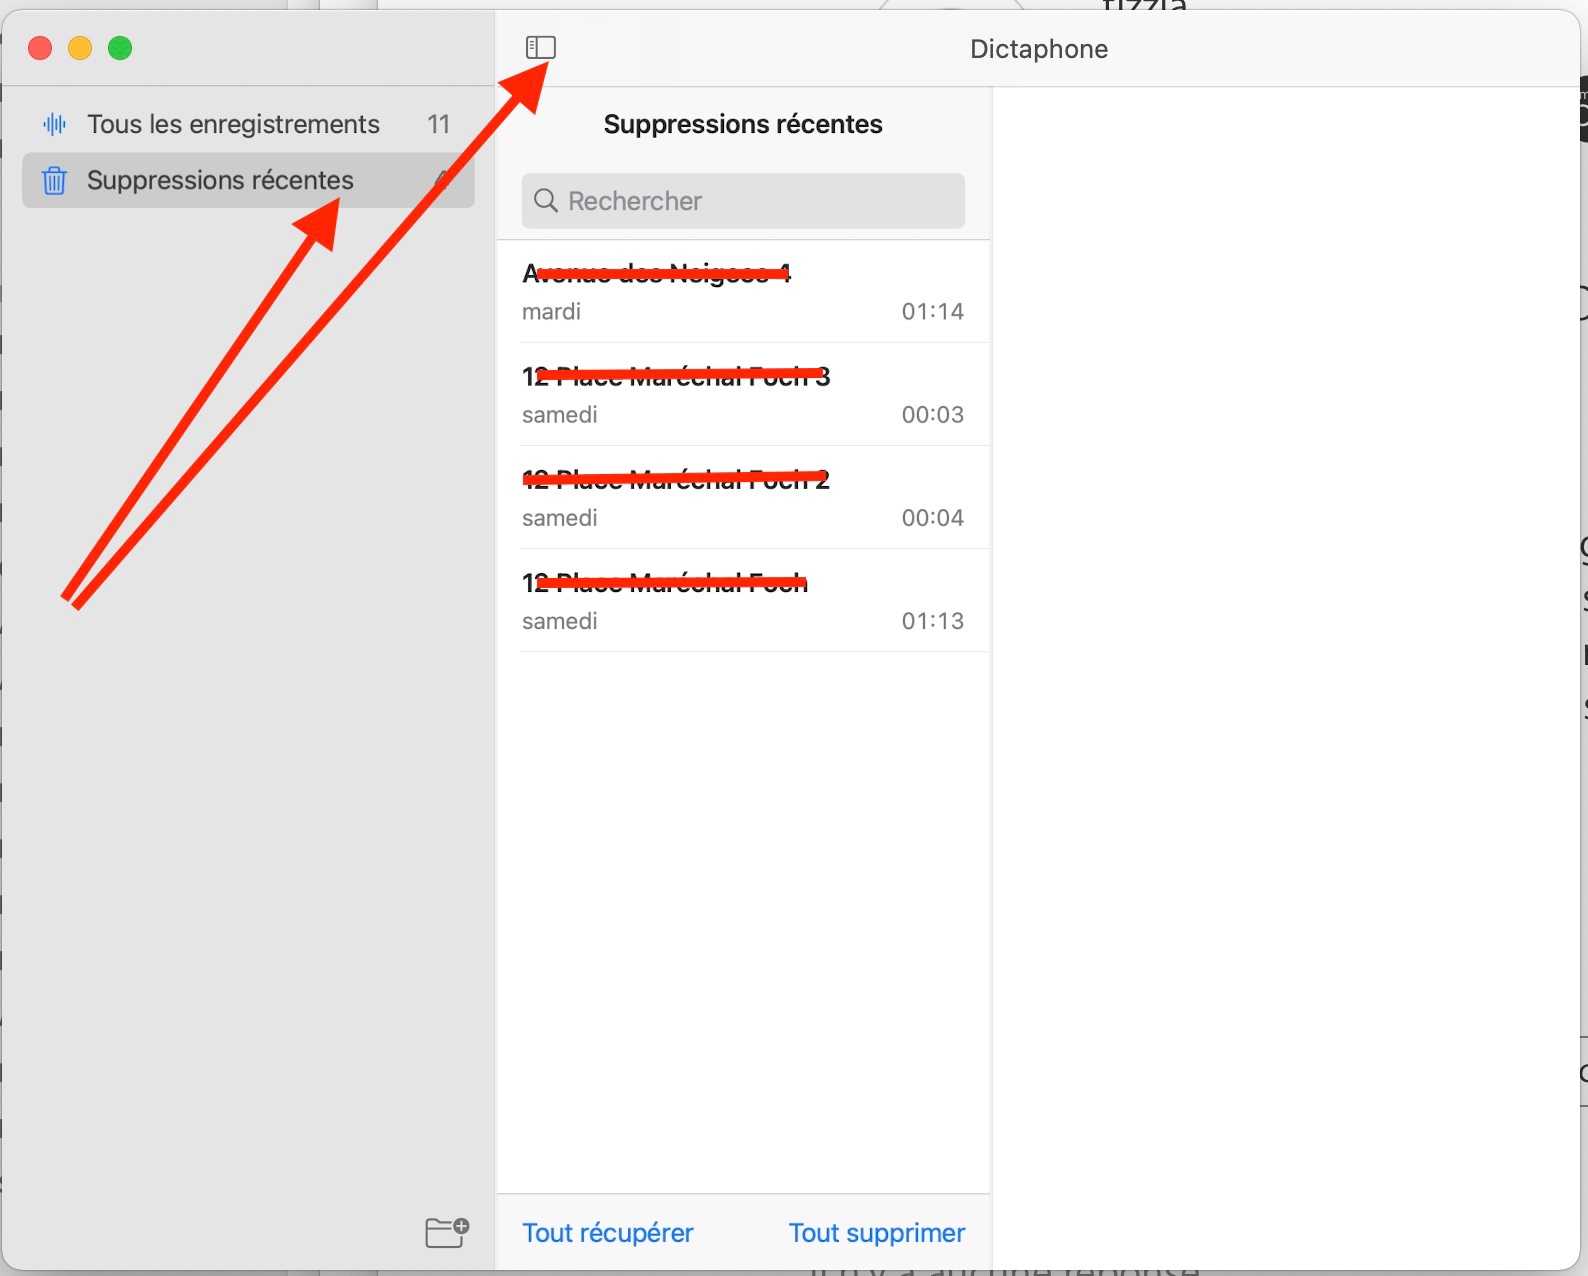This screenshot has width=1588, height=1276.
Task: Click the "Tout récupérer" button
Action: 608,1232
